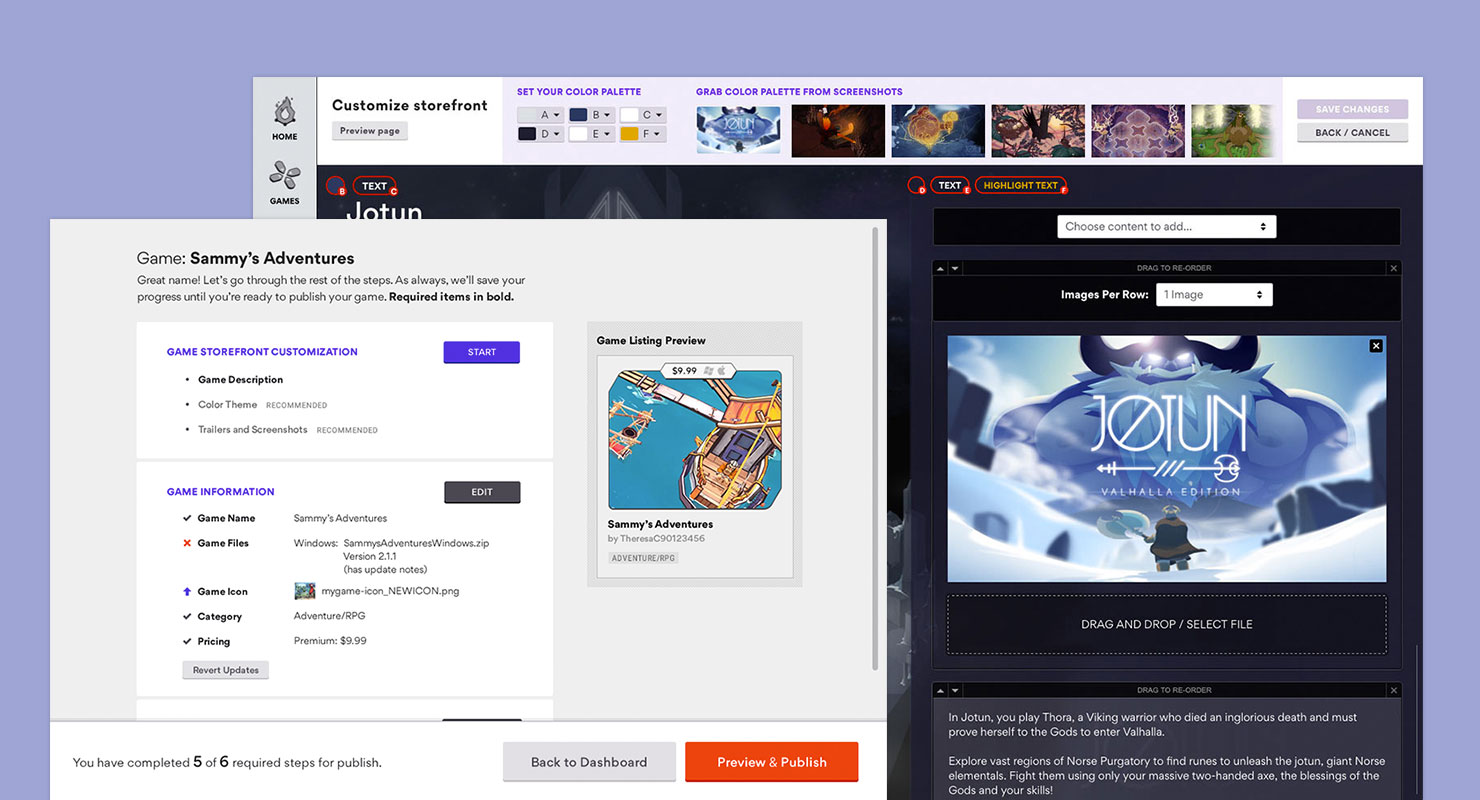Grab palette from the glowing orb screenshot

click(x=938, y=131)
